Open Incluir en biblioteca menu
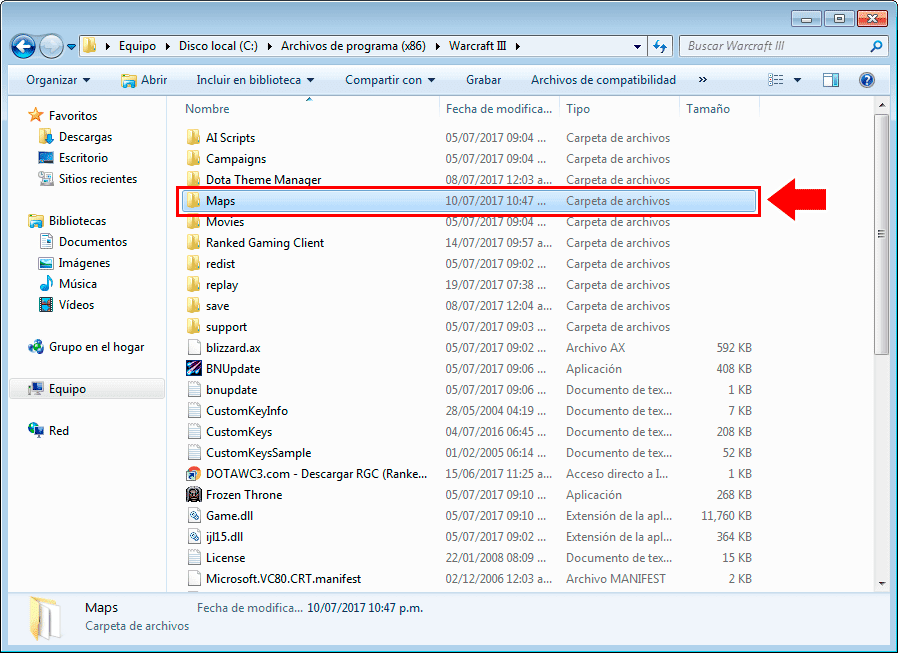Viewport: 898px width, 653px height. pos(255,80)
